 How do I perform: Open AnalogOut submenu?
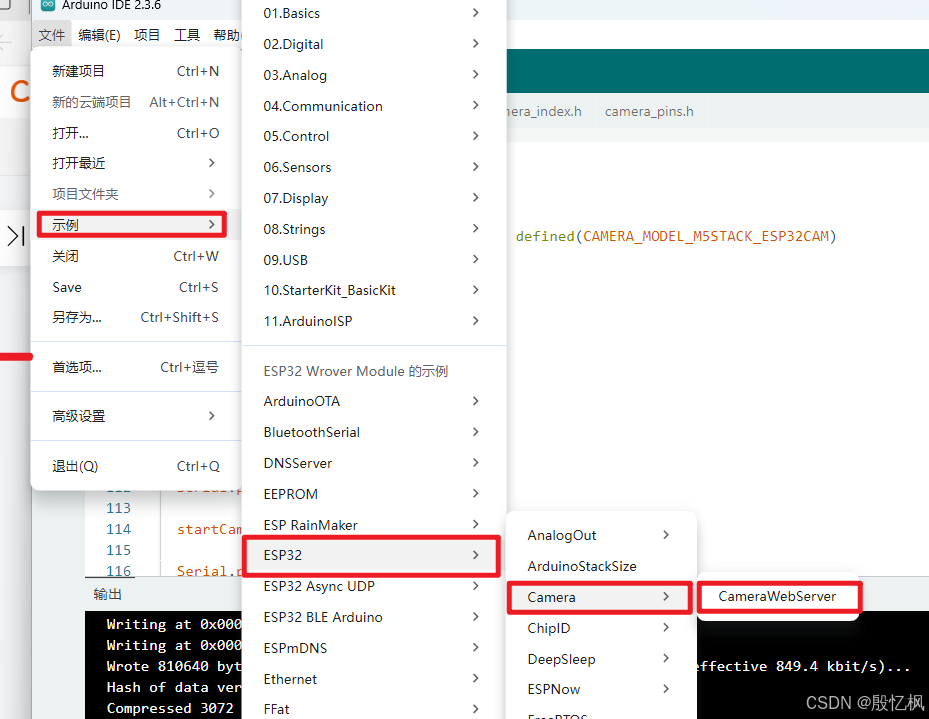[601, 535]
